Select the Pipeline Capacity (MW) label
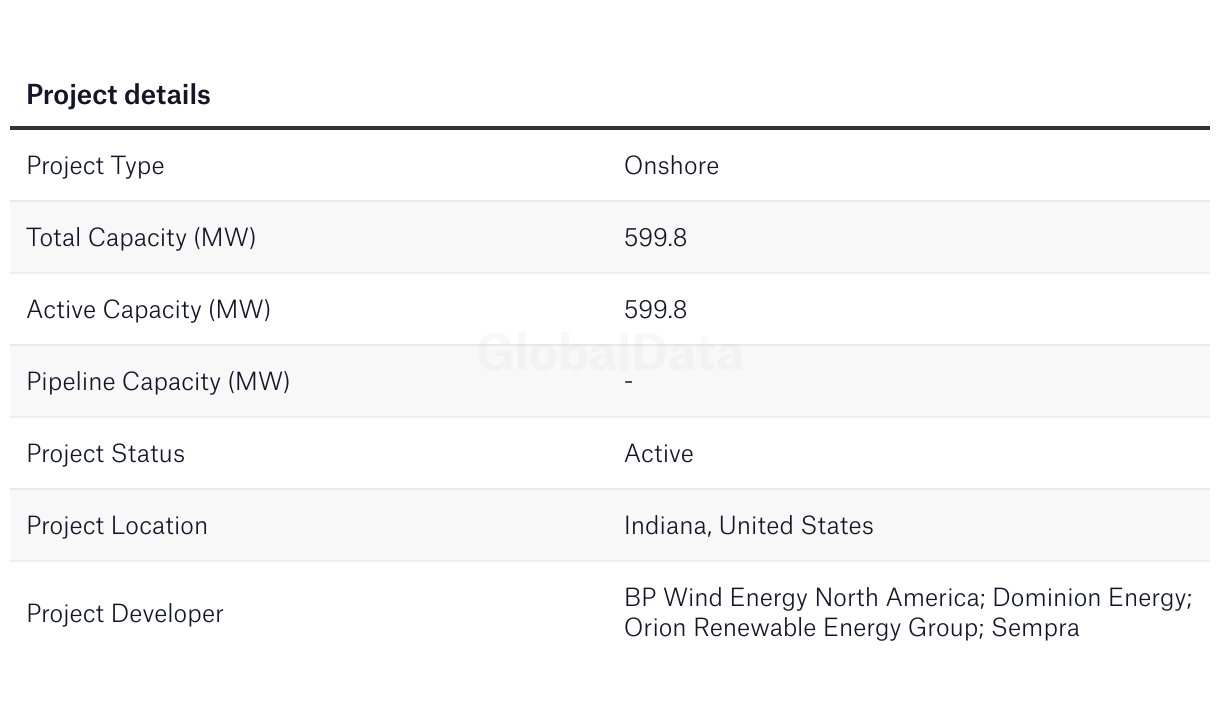This screenshot has width=1220, height=704. coord(158,382)
